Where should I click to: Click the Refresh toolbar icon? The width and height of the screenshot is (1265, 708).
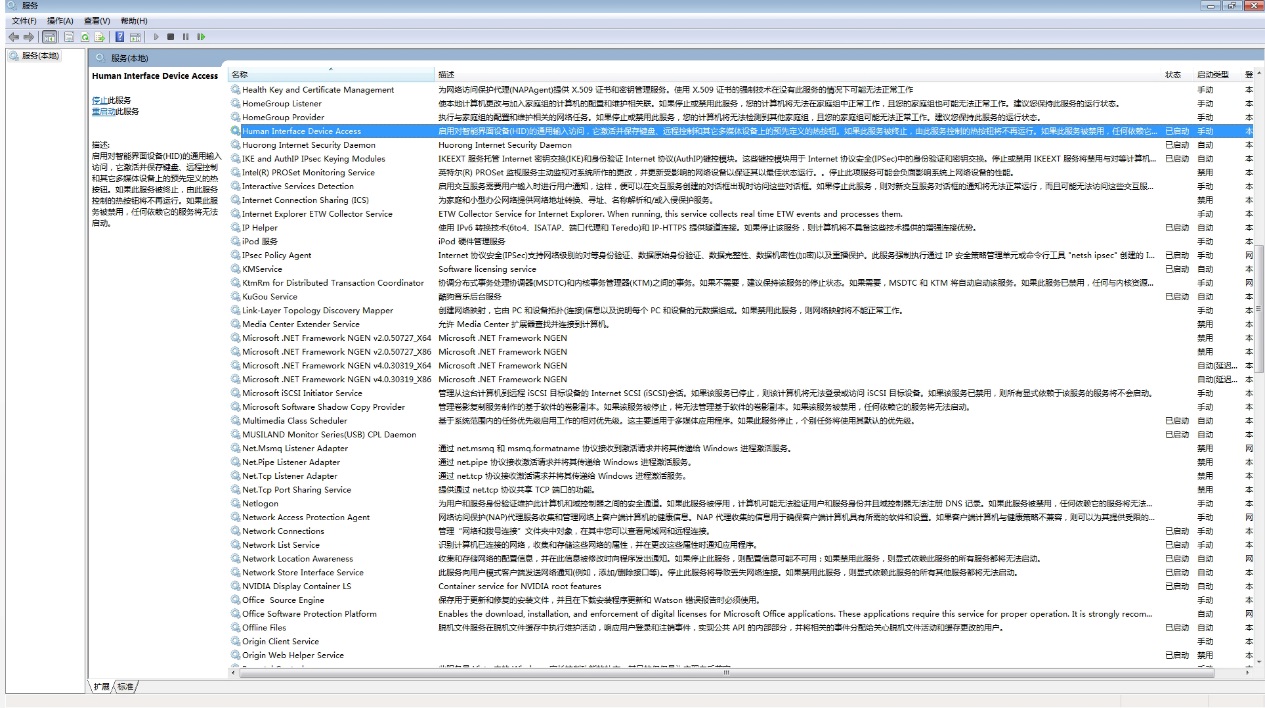[x=85, y=37]
